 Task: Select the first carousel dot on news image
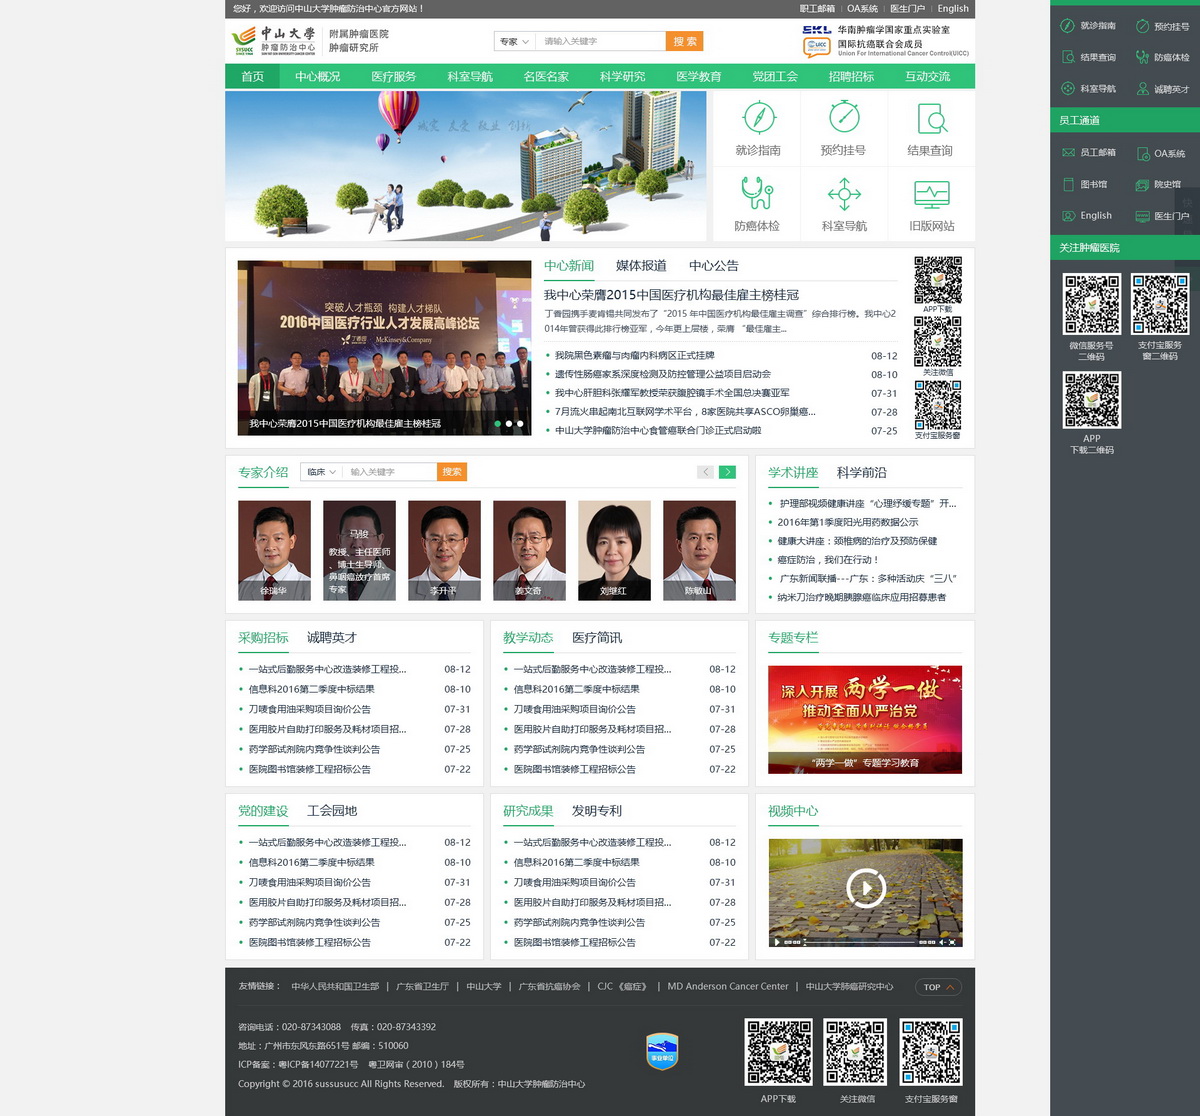coord(498,424)
